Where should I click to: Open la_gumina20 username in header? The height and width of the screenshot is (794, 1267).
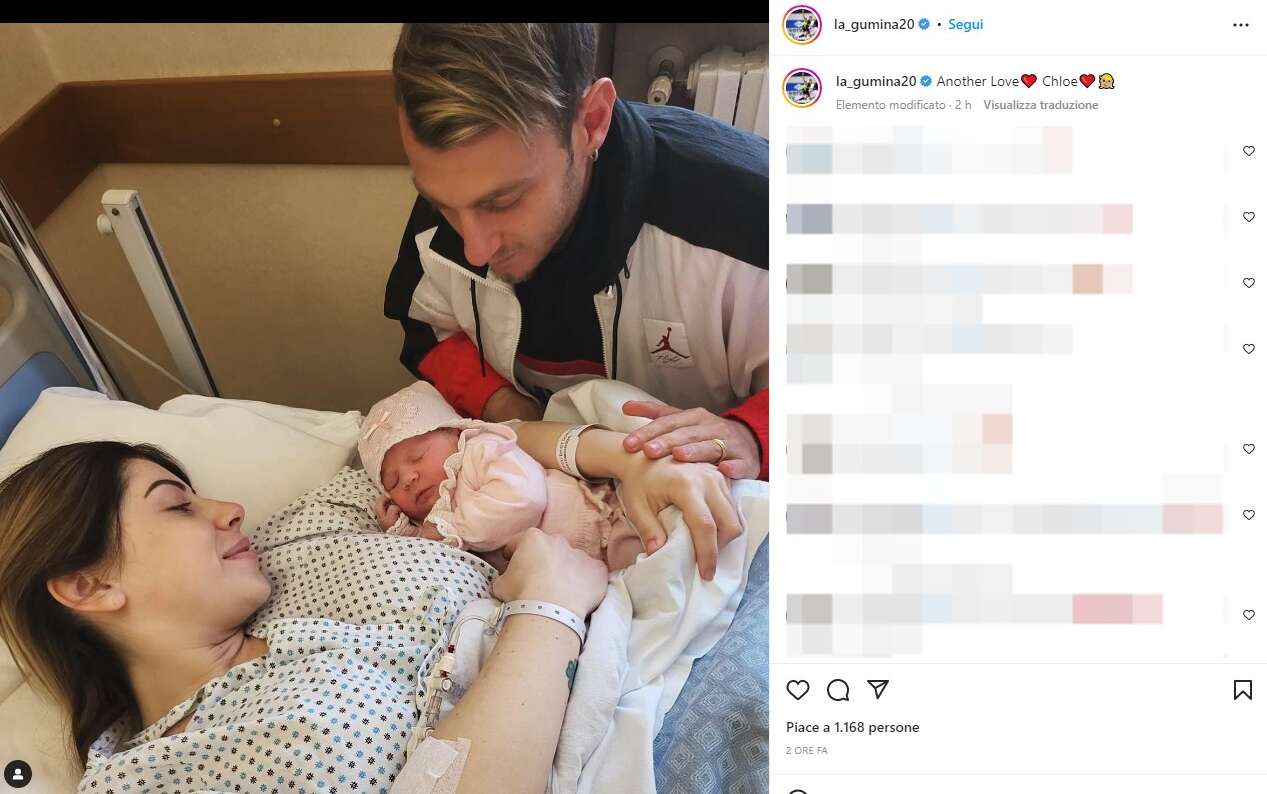click(874, 25)
